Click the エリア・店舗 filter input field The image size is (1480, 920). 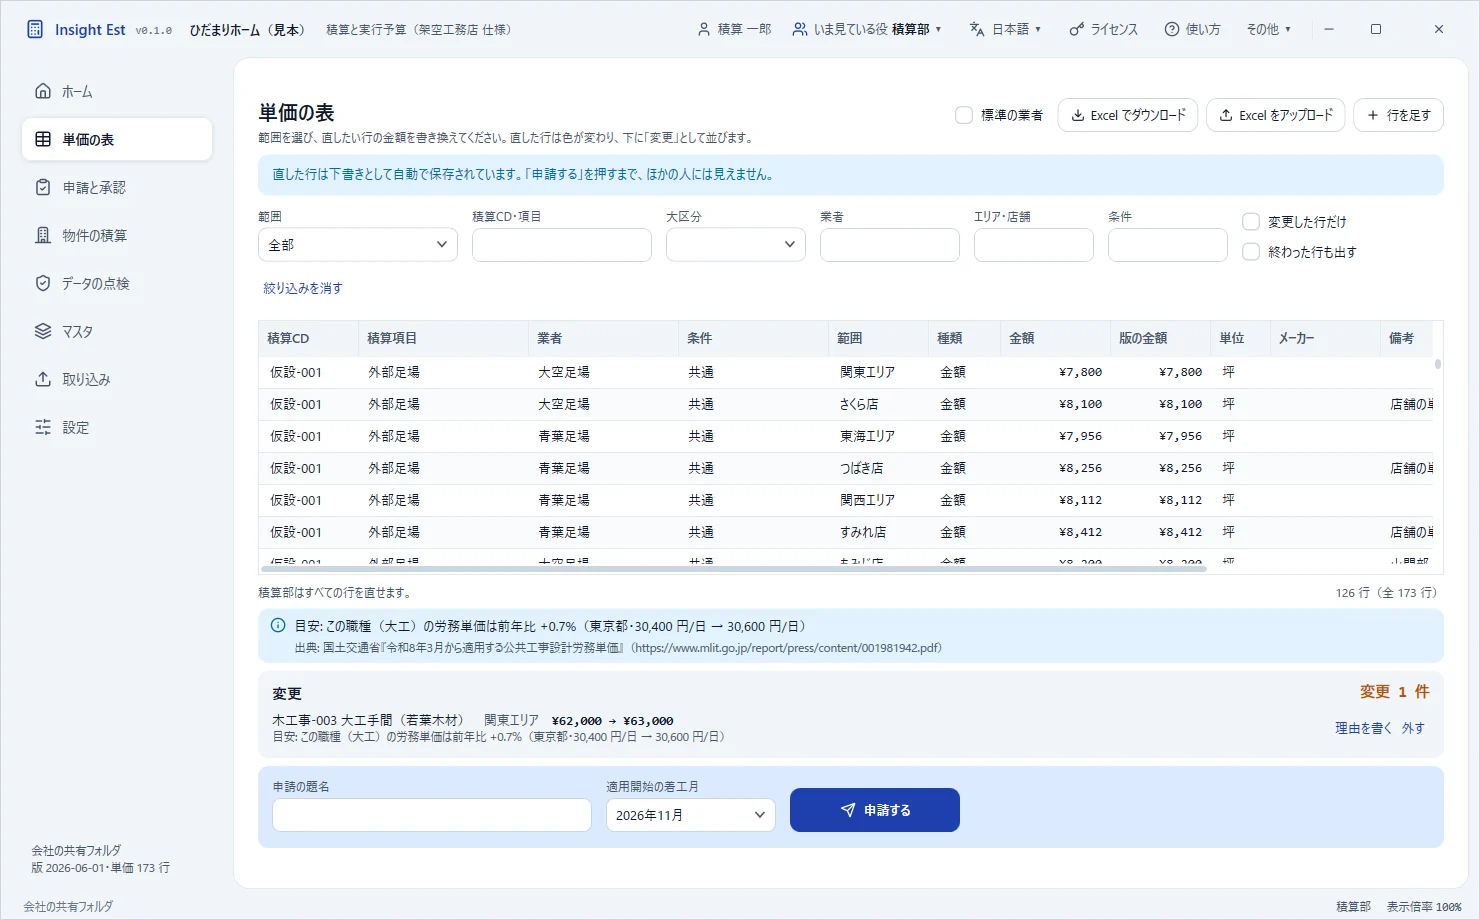[1034, 245]
